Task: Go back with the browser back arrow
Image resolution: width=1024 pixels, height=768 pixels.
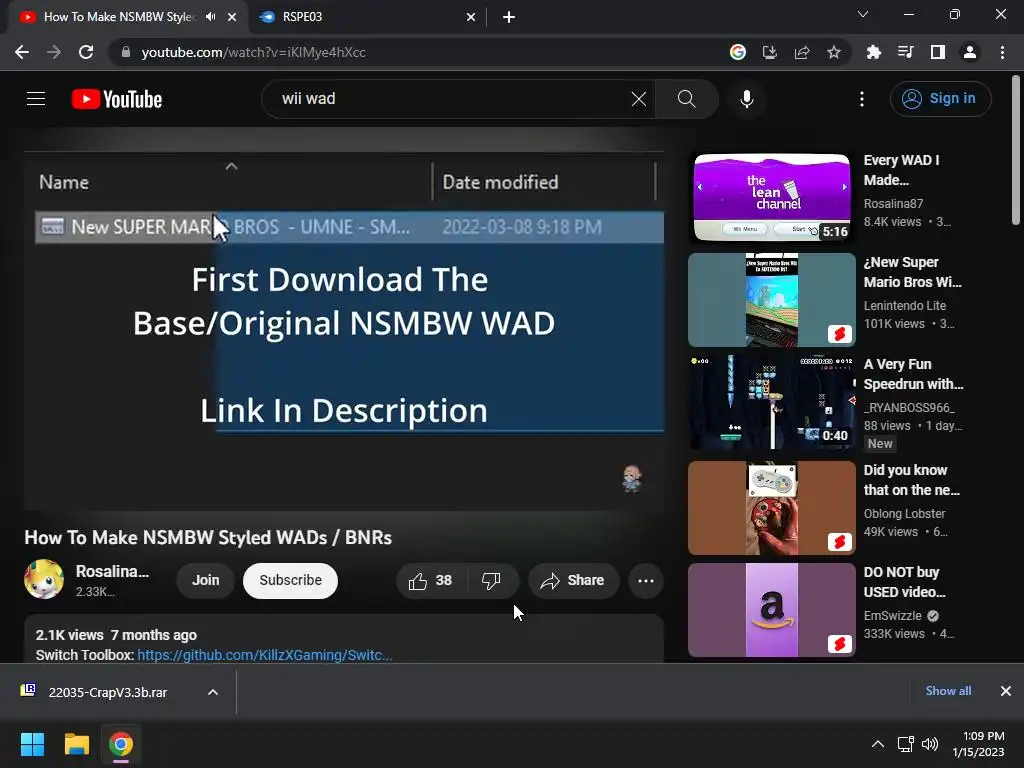Action: [x=22, y=52]
